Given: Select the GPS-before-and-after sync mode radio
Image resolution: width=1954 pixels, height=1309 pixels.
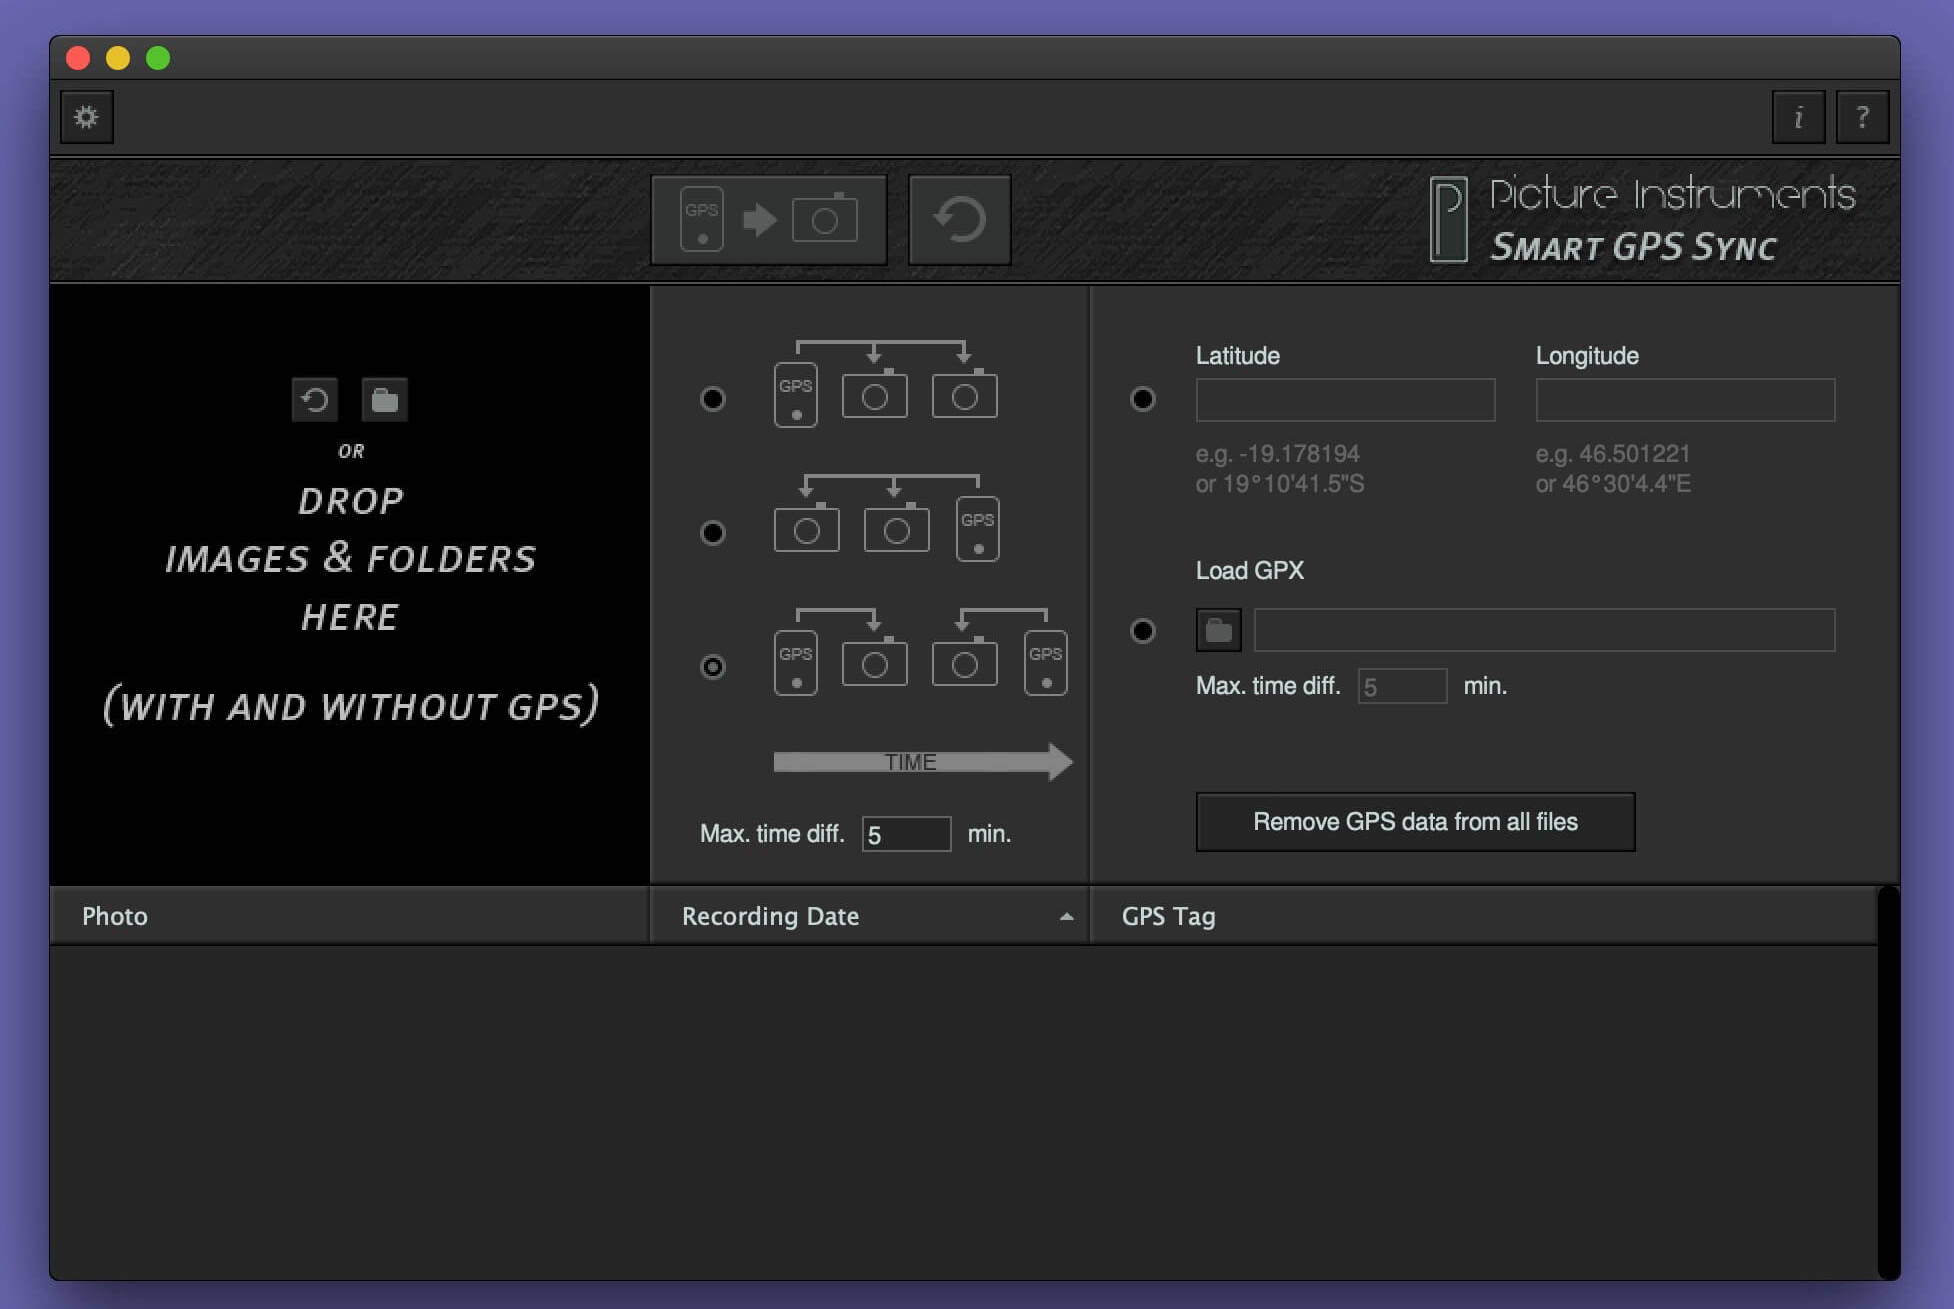Looking at the screenshot, I should 713,667.
